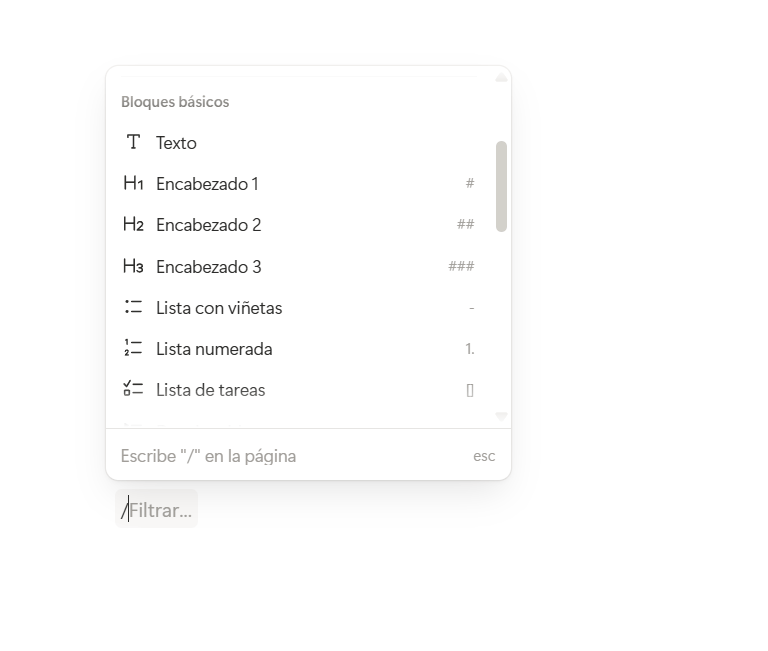
Task: Click the H1 heading icon
Action: coord(133,183)
